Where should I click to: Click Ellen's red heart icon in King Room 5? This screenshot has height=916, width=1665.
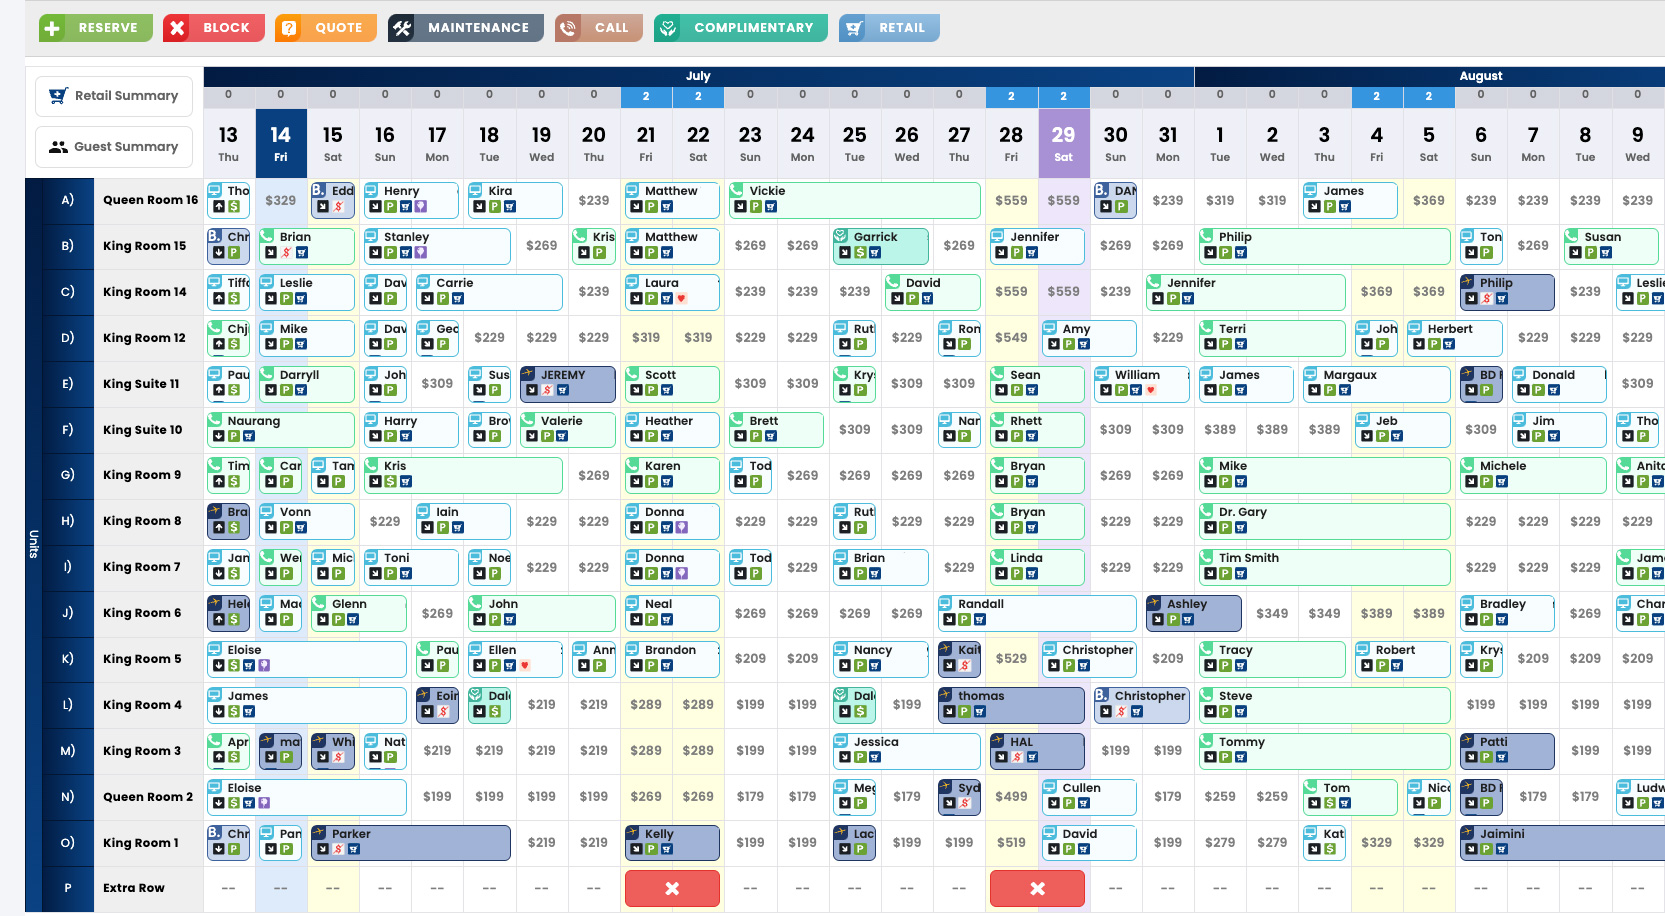pyautogui.click(x=525, y=666)
